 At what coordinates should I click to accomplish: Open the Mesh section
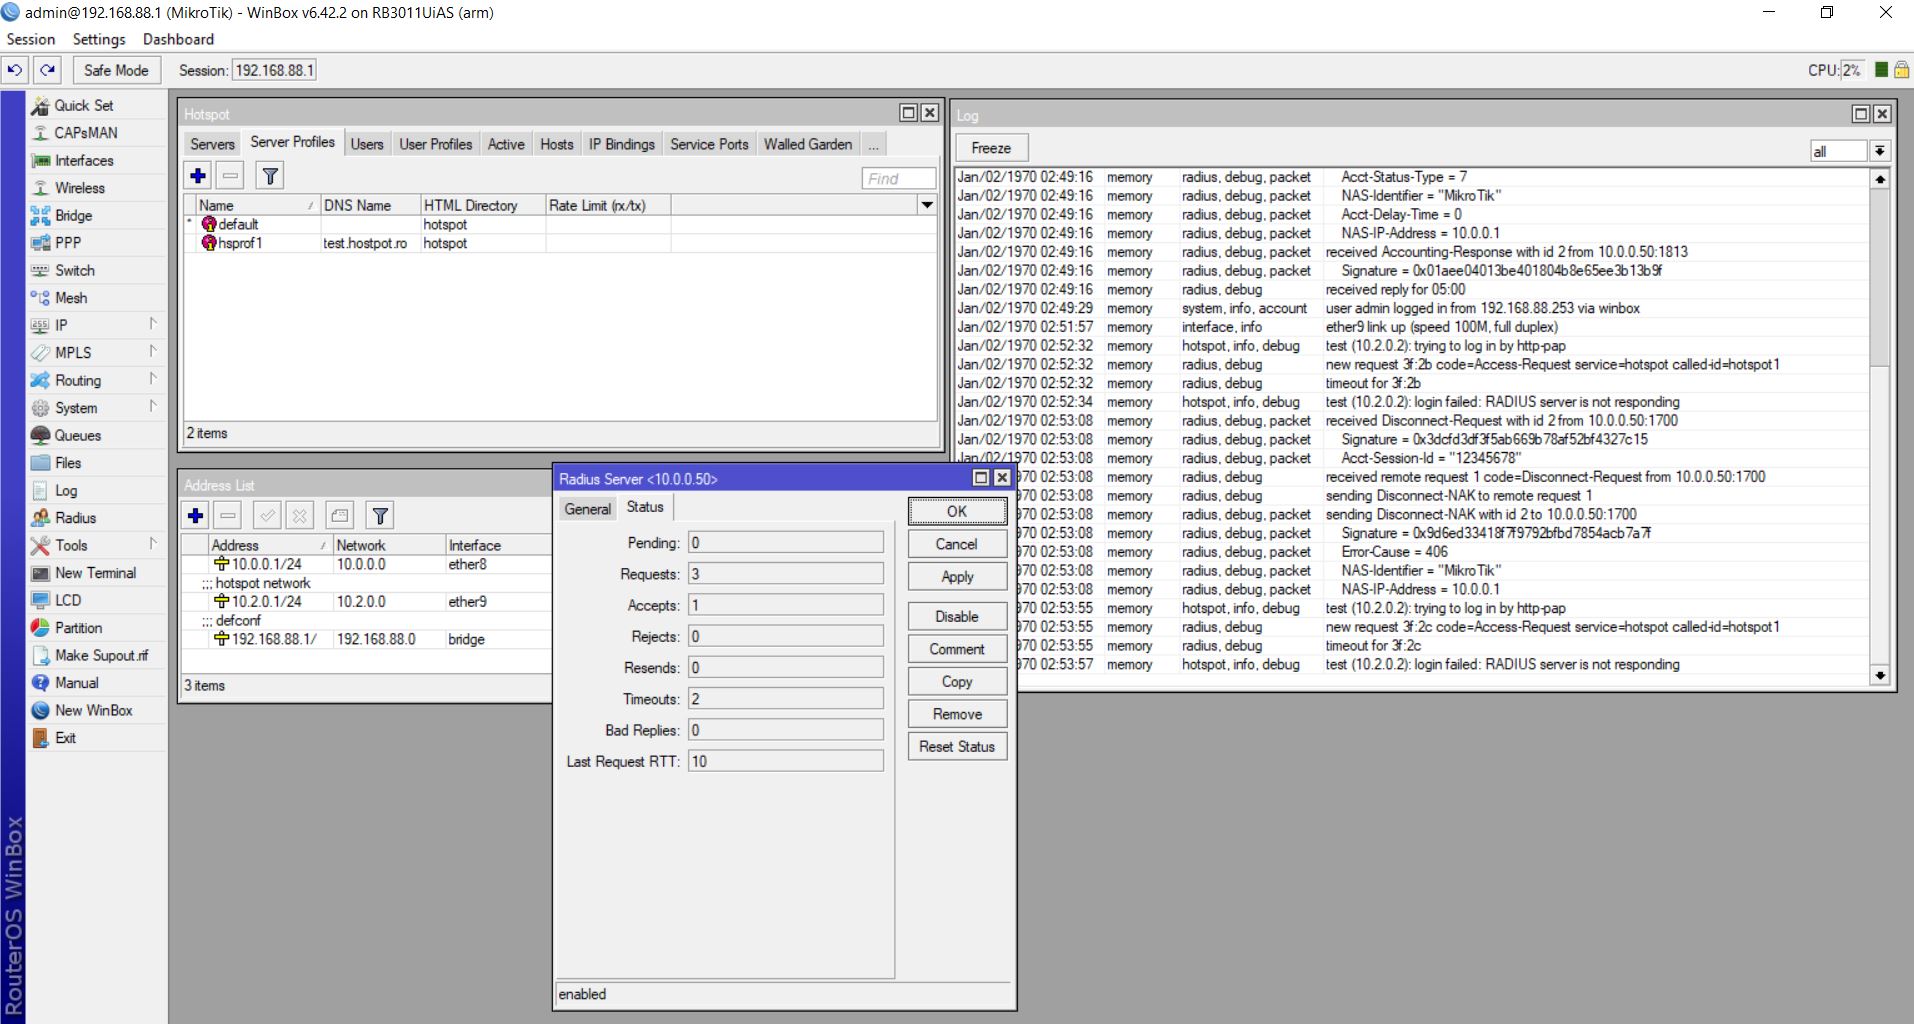tap(71, 298)
